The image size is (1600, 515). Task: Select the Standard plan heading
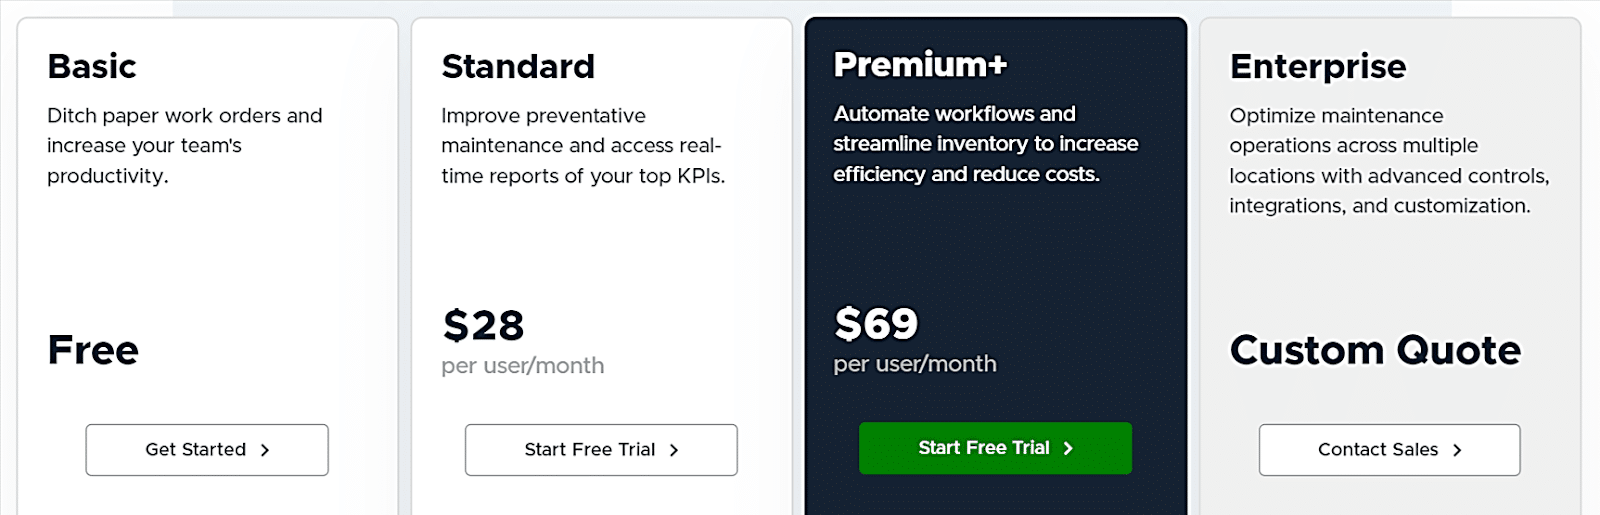click(518, 66)
